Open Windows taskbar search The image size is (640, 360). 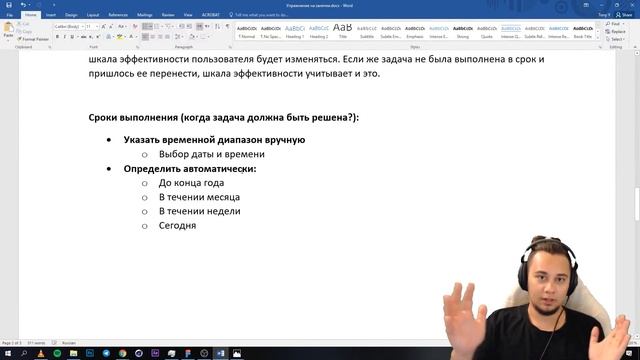24,353
